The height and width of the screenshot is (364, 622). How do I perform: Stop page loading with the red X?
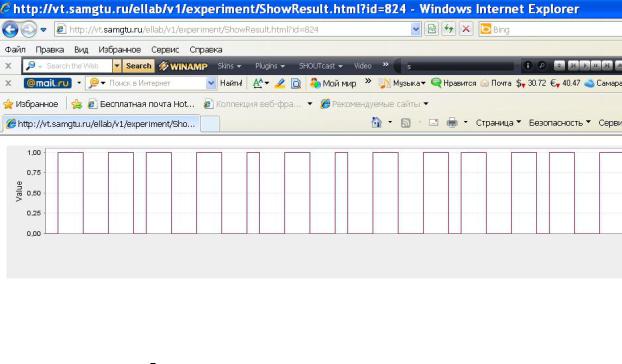[x=466, y=30]
